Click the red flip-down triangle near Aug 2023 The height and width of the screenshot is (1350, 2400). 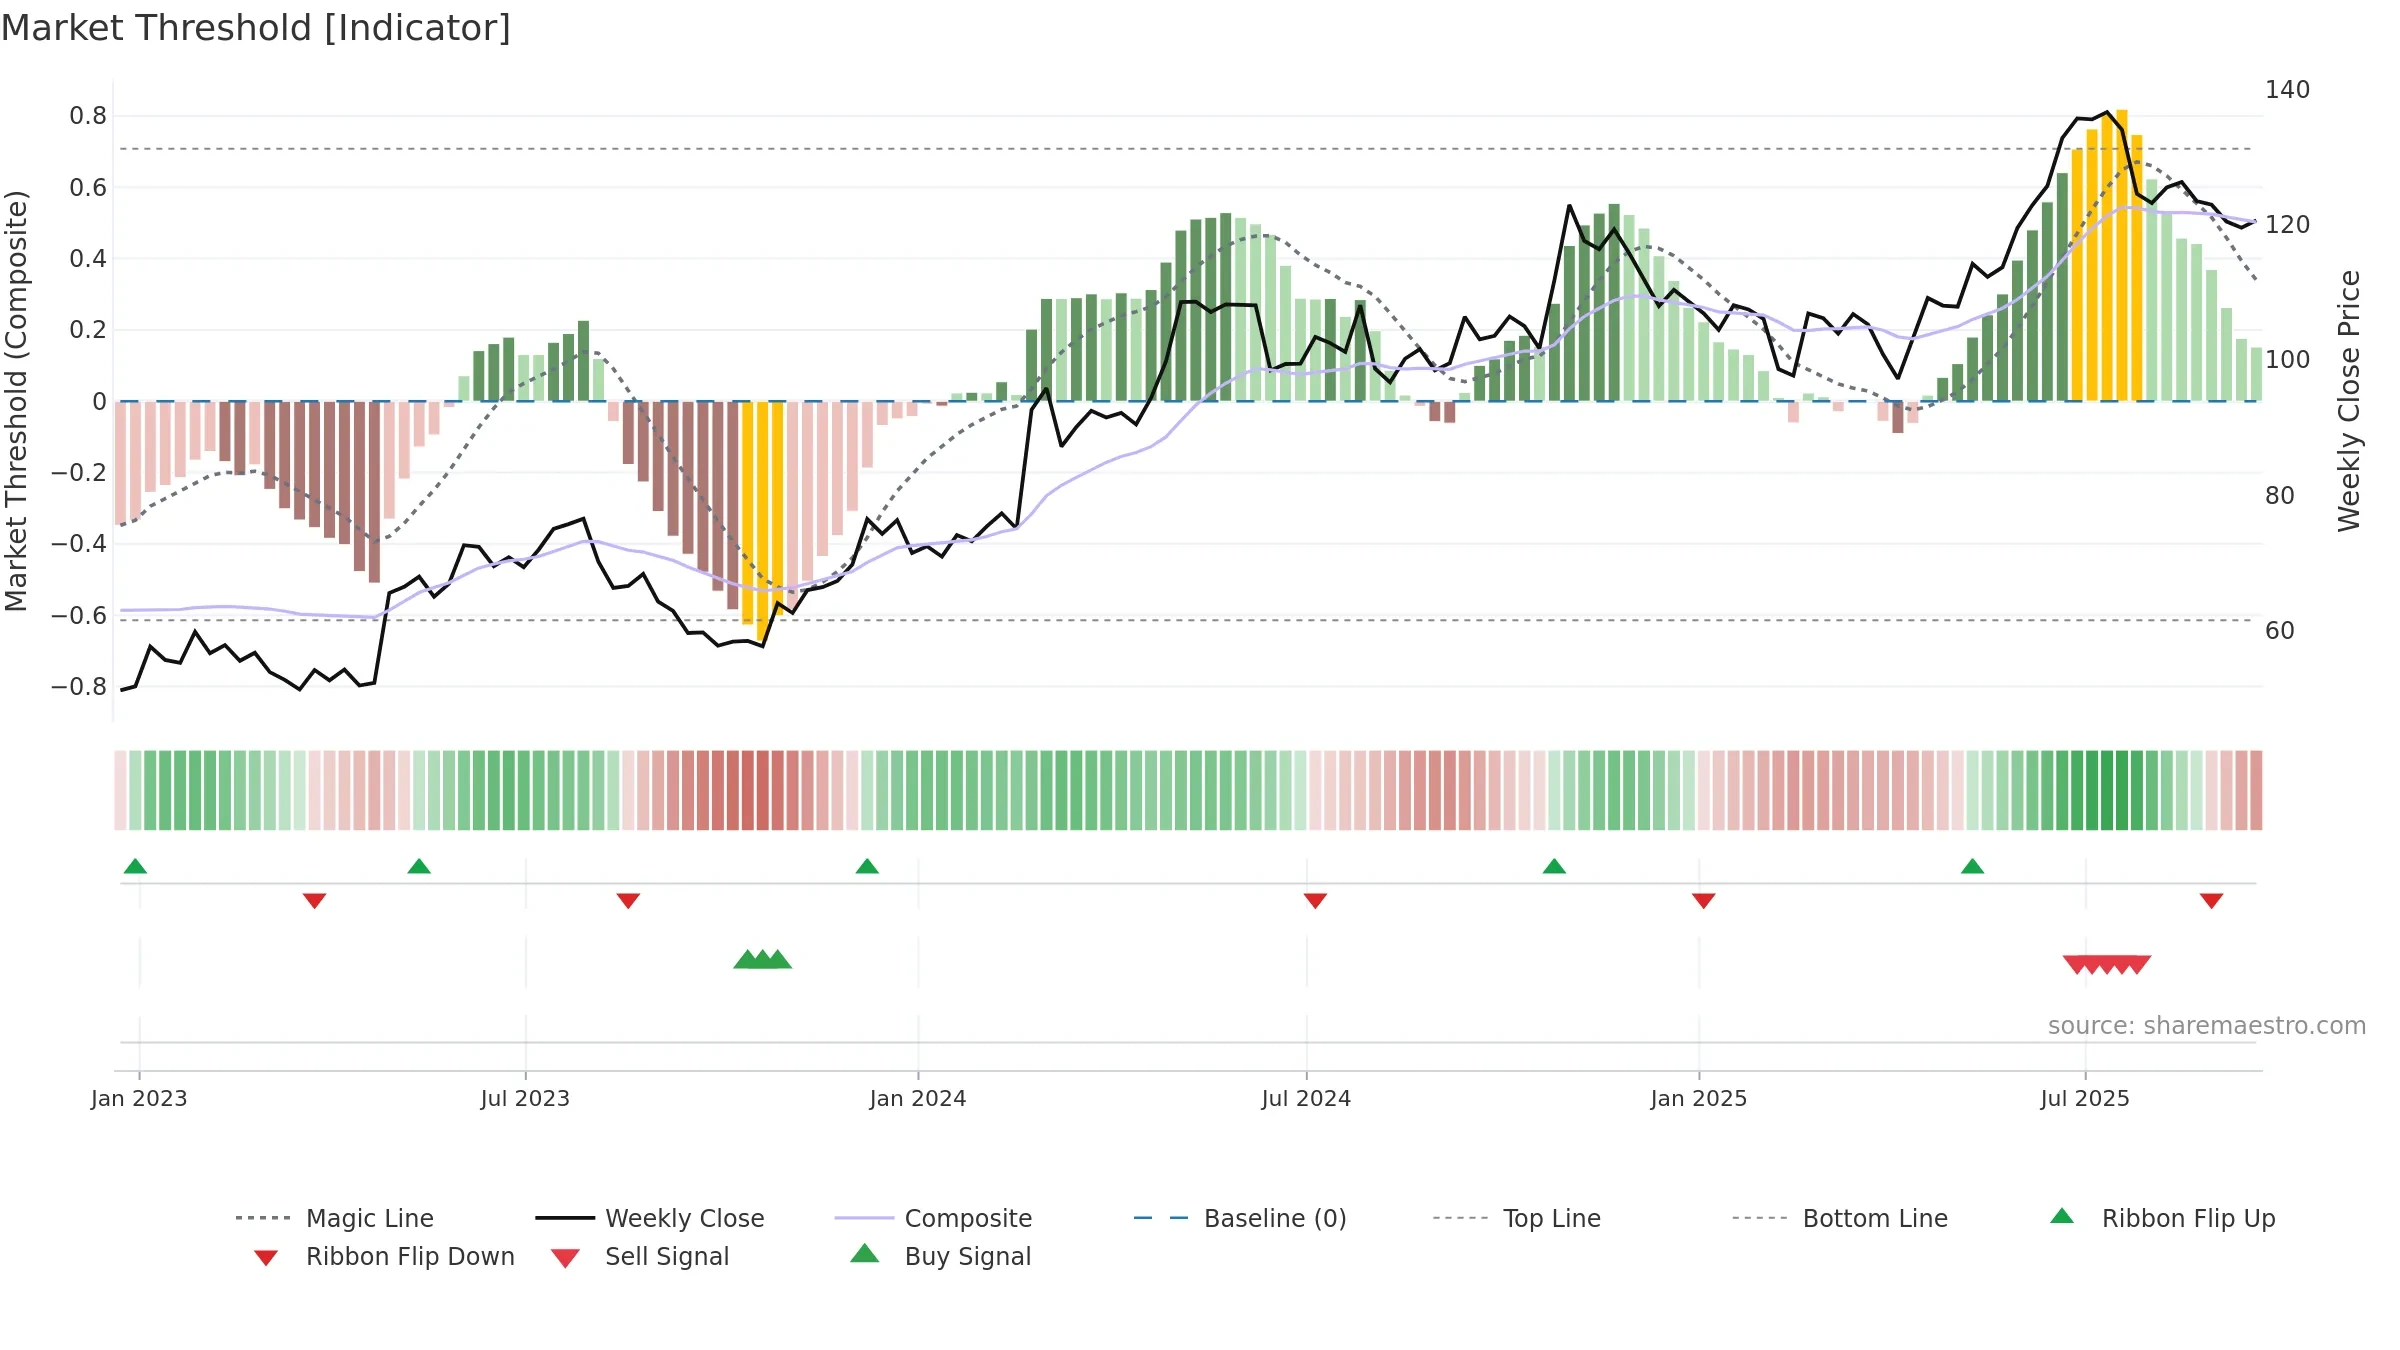coord(628,901)
